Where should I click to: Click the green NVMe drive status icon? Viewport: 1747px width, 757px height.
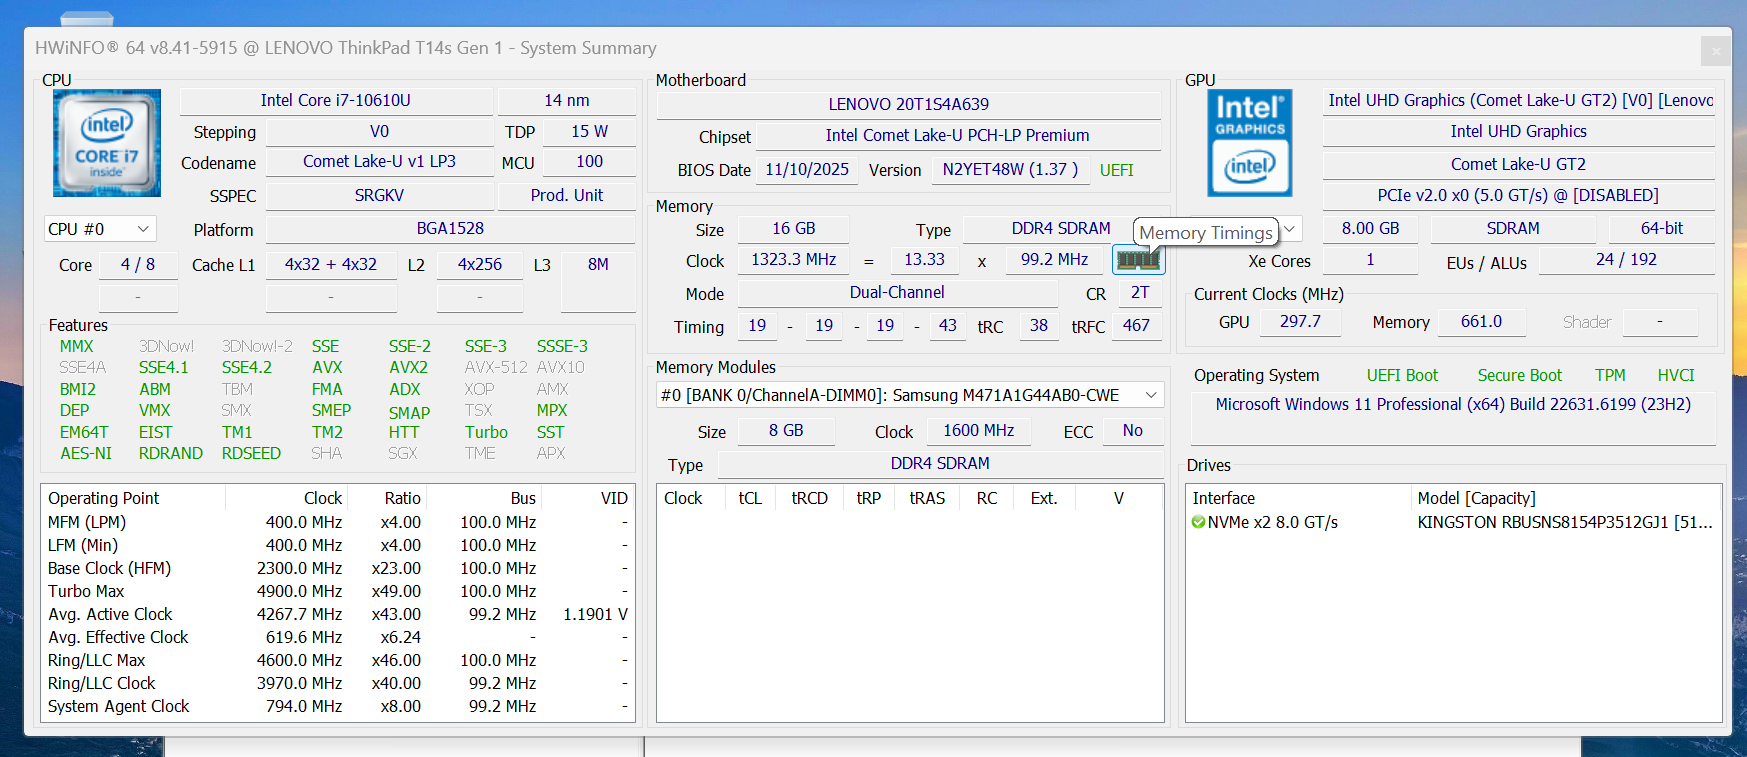[1198, 522]
